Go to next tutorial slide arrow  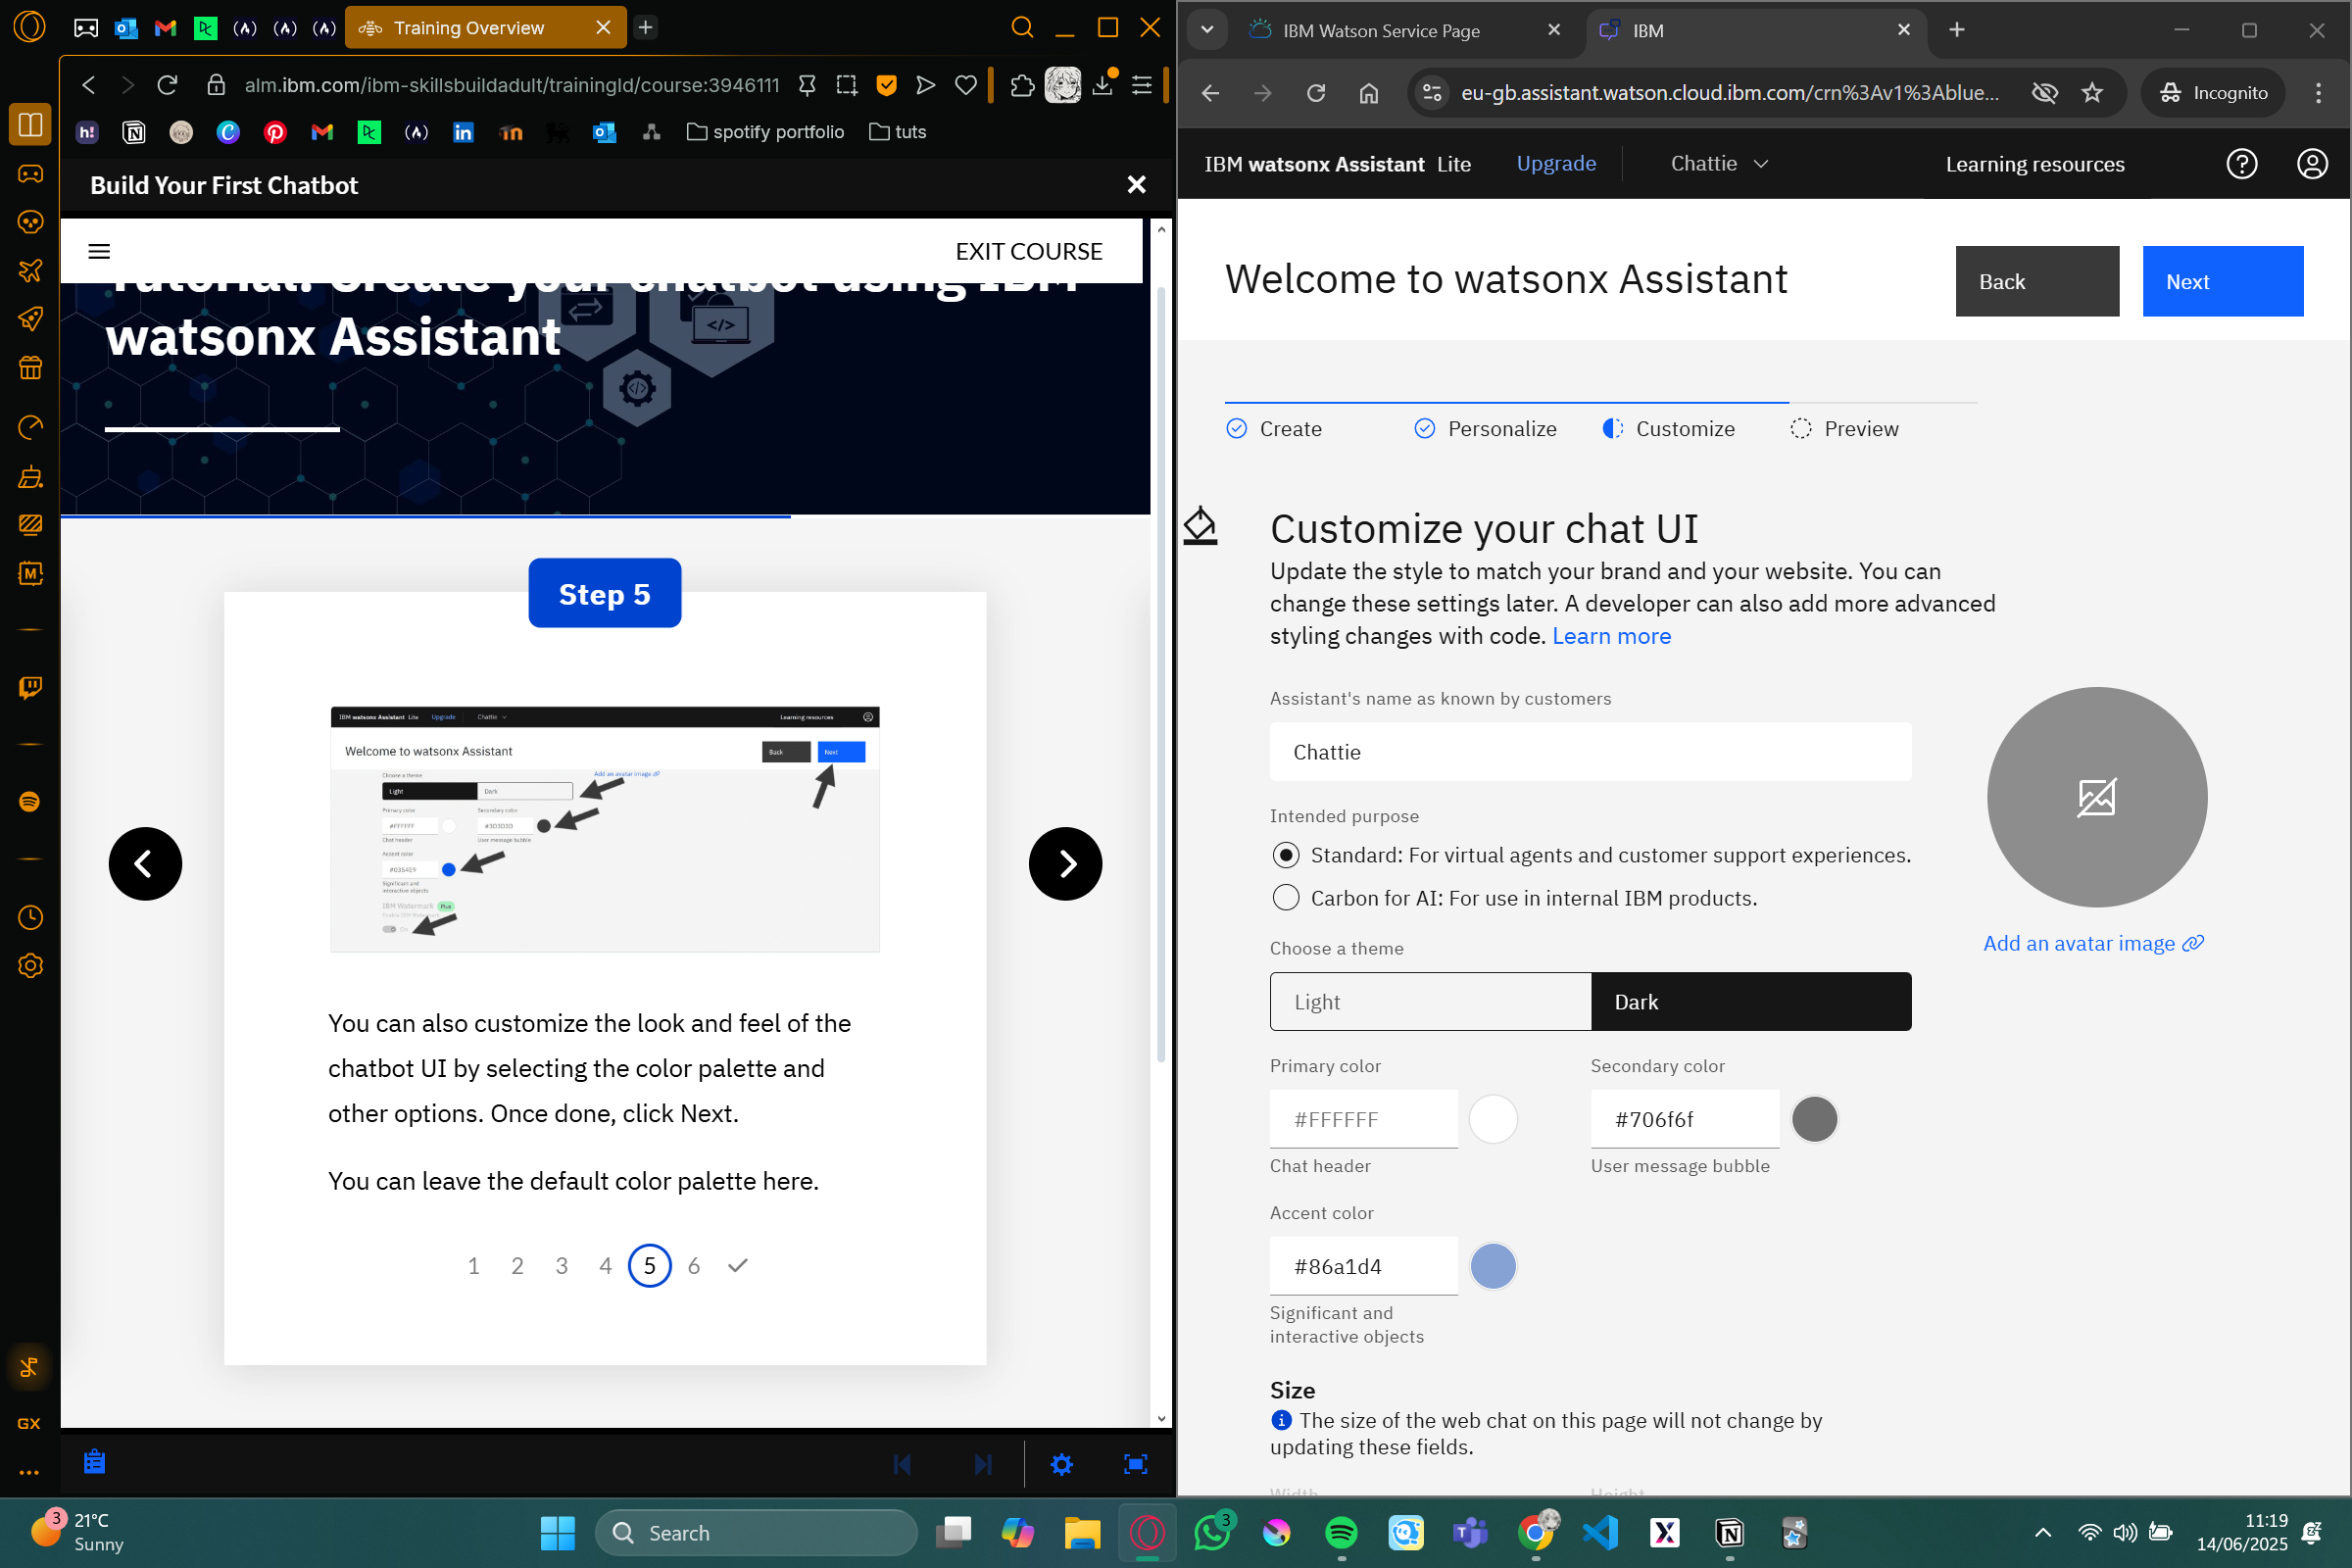tap(1065, 863)
